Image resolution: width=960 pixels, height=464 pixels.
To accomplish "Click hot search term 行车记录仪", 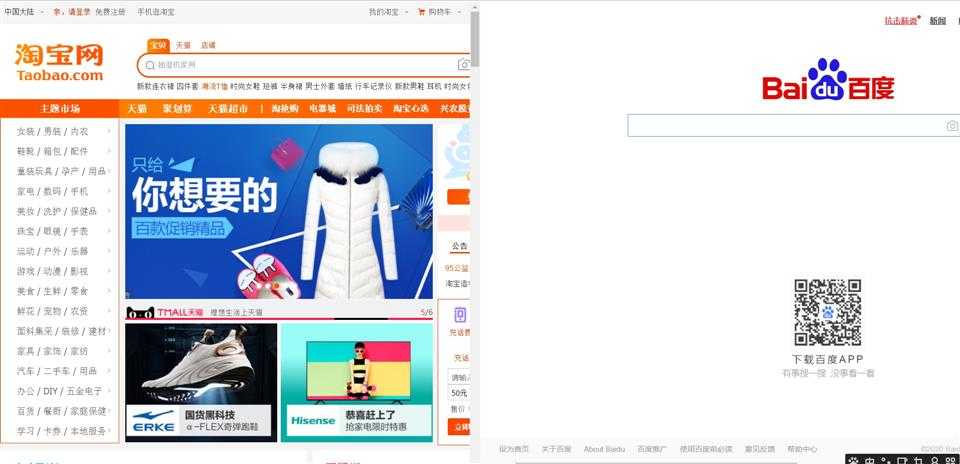I will tap(373, 86).
